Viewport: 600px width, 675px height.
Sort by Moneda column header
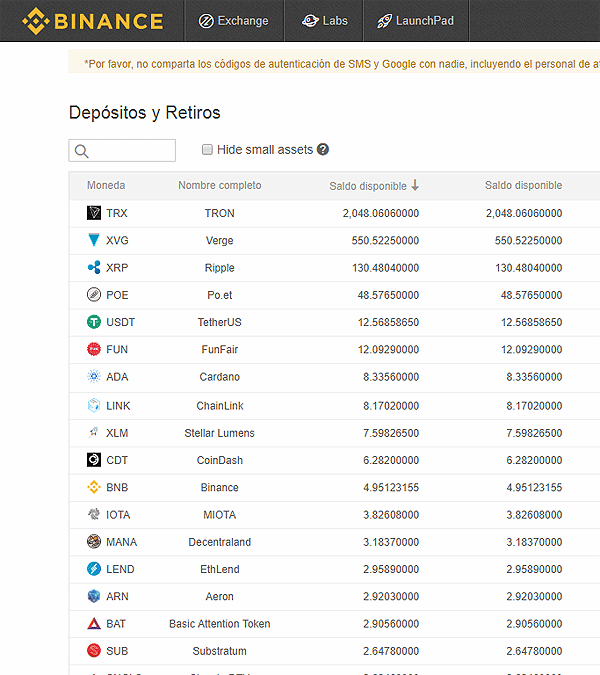pyautogui.click(x=106, y=186)
